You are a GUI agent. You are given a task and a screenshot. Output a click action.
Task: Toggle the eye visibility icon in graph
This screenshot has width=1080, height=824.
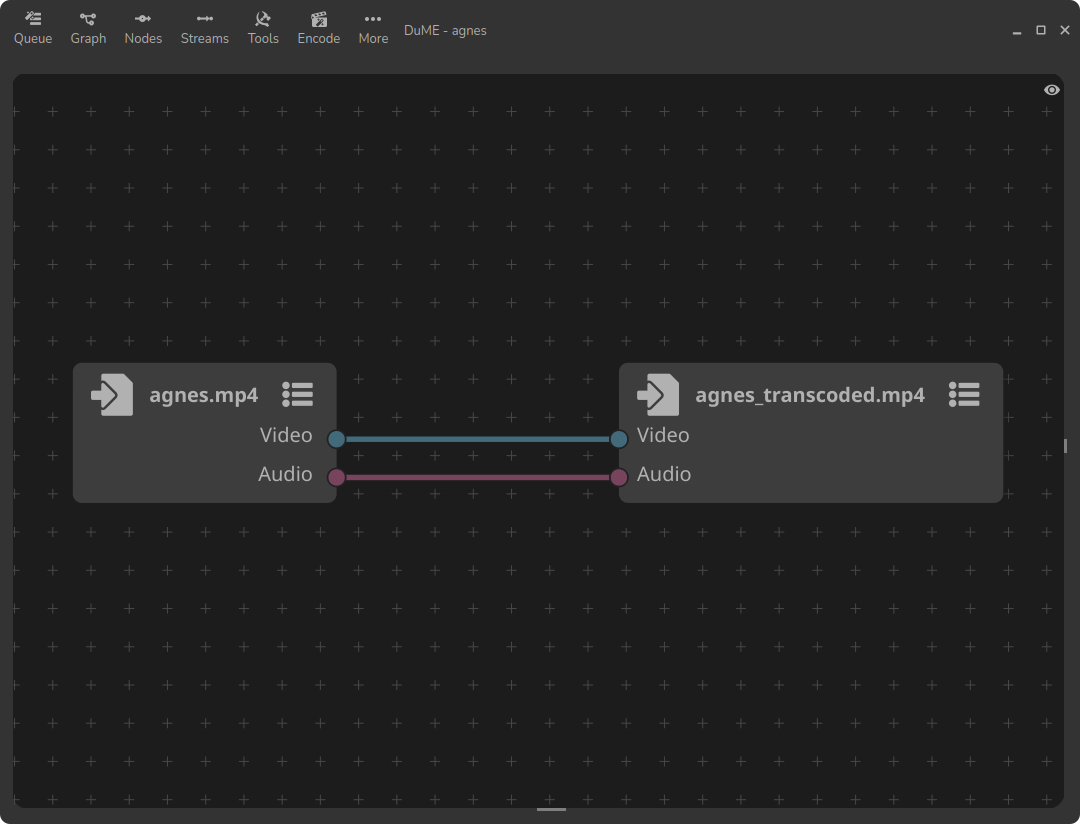1051,90
